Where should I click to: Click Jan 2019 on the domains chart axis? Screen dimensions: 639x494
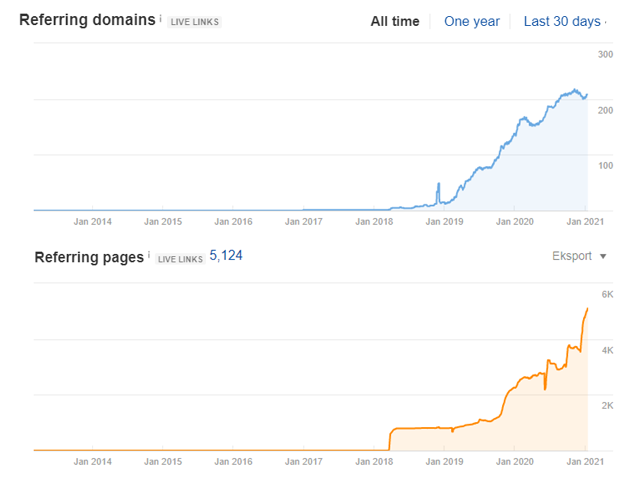[444, 221]
